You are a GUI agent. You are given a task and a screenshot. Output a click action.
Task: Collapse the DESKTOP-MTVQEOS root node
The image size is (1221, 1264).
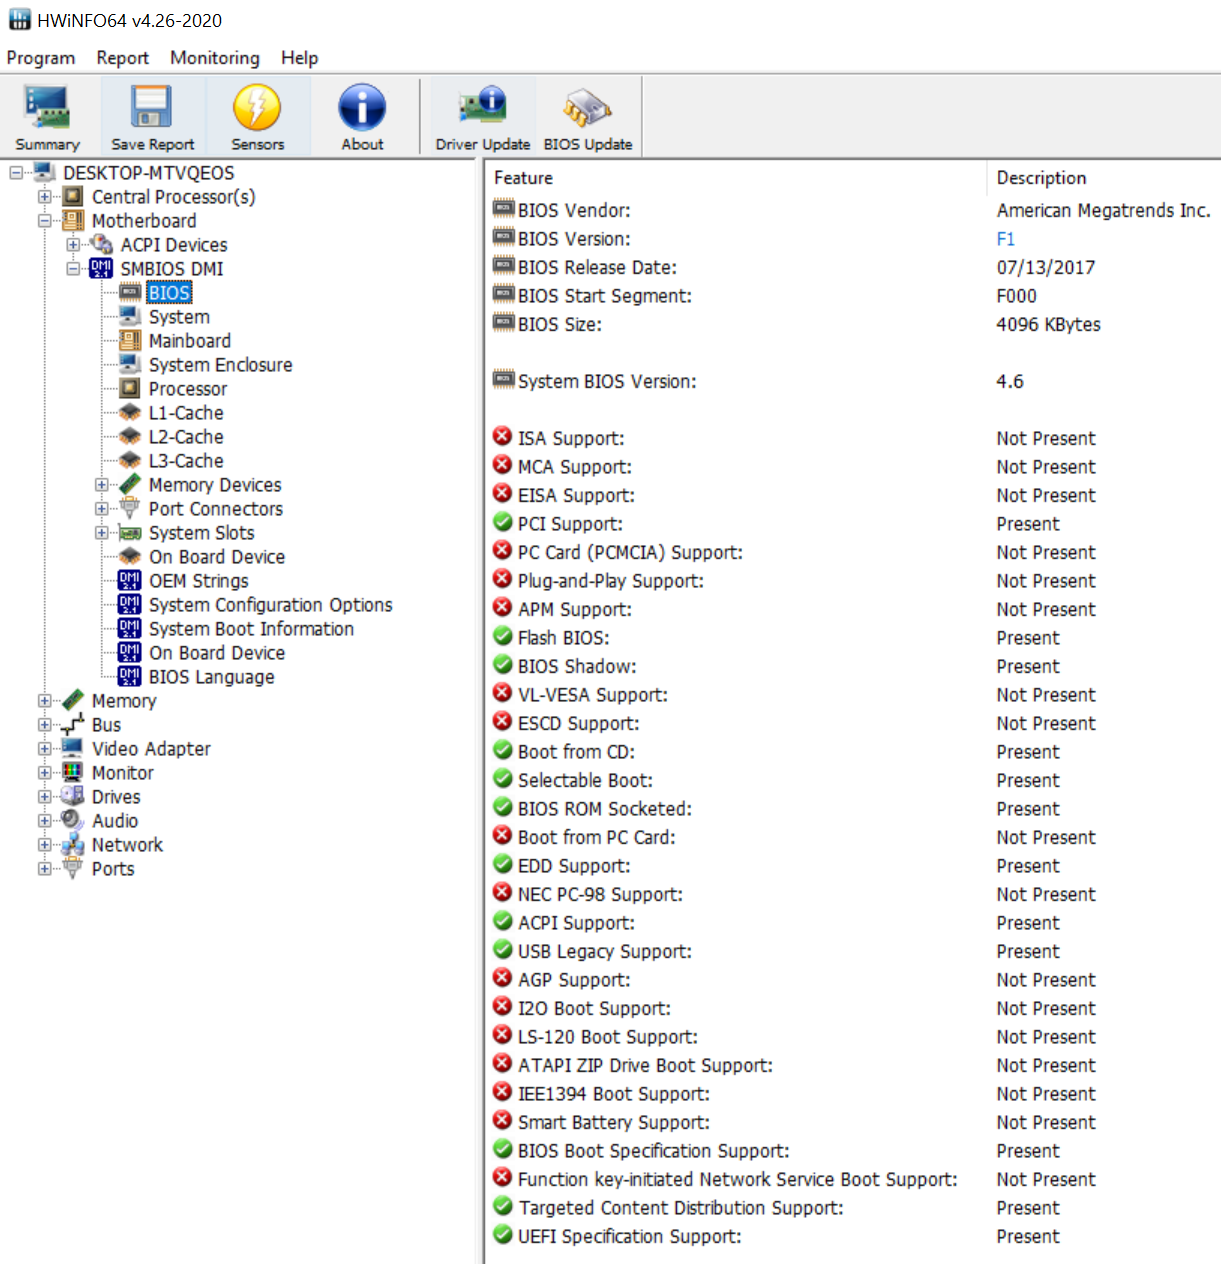point(16,173)
